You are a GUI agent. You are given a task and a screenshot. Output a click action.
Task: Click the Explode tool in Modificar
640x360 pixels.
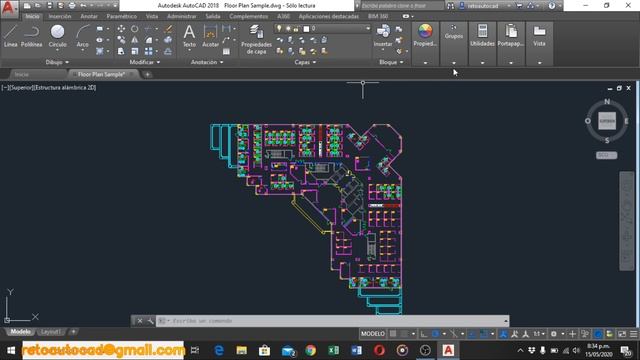[x=168, y=40]
